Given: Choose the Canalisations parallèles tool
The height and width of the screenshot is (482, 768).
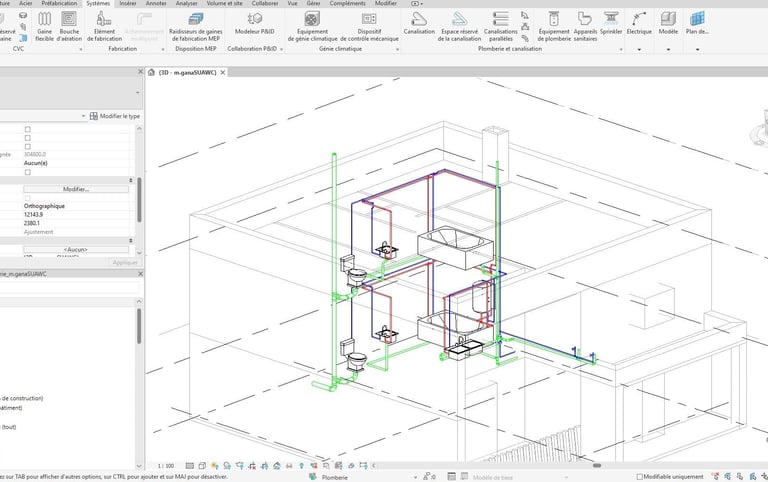Looking at the screenshot, I should pos(501,26).
